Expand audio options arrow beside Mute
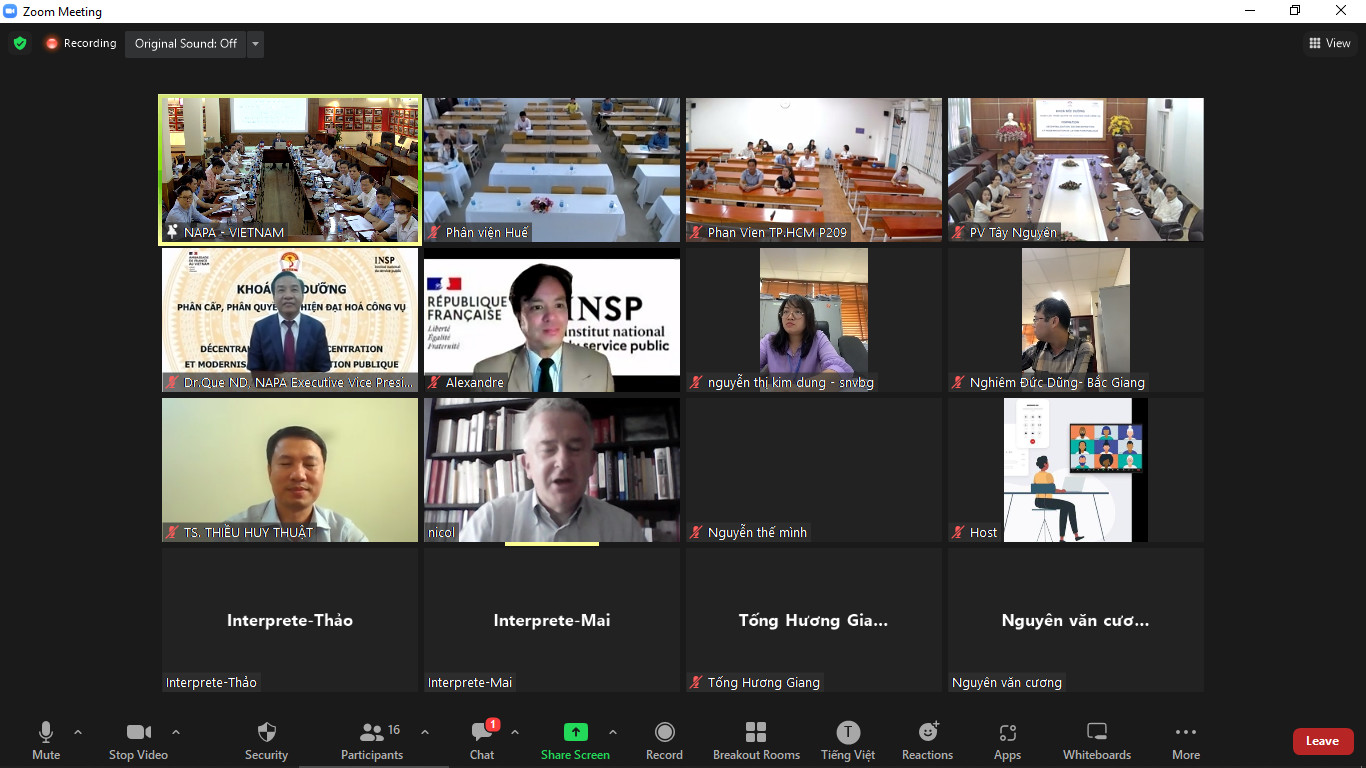 (78, 732)
